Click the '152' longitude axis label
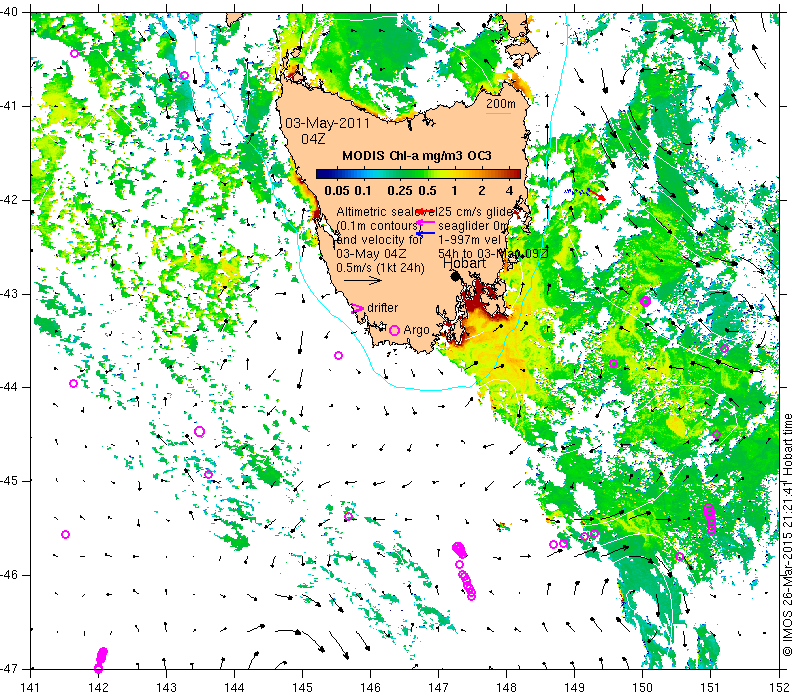 click(781, 687)
